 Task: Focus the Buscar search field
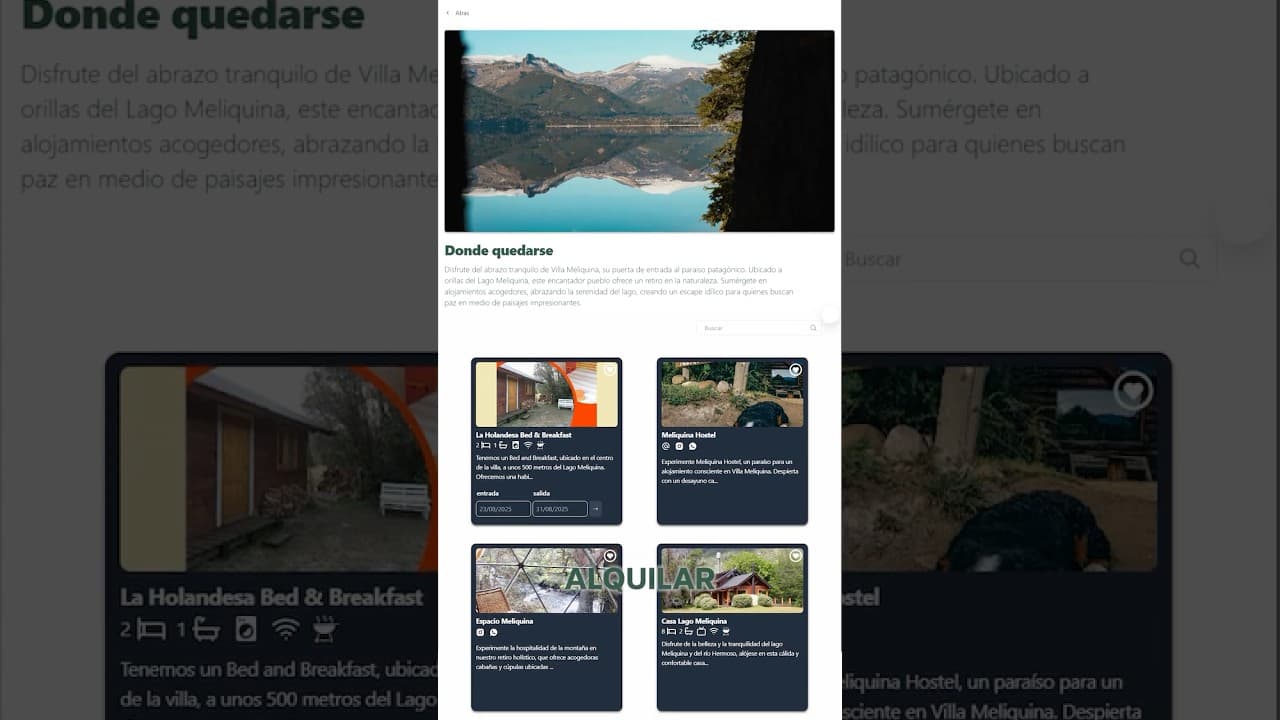coord(758,328)
